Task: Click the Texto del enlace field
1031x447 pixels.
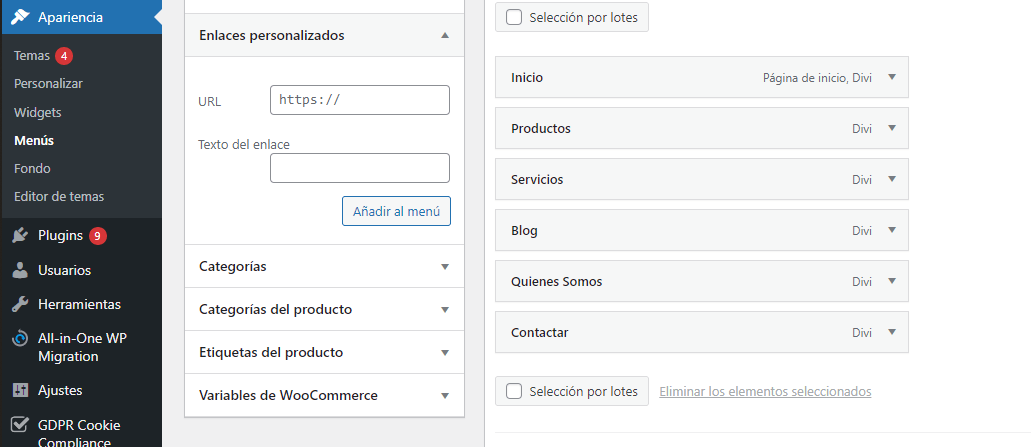Action: (x=360, y=168)
